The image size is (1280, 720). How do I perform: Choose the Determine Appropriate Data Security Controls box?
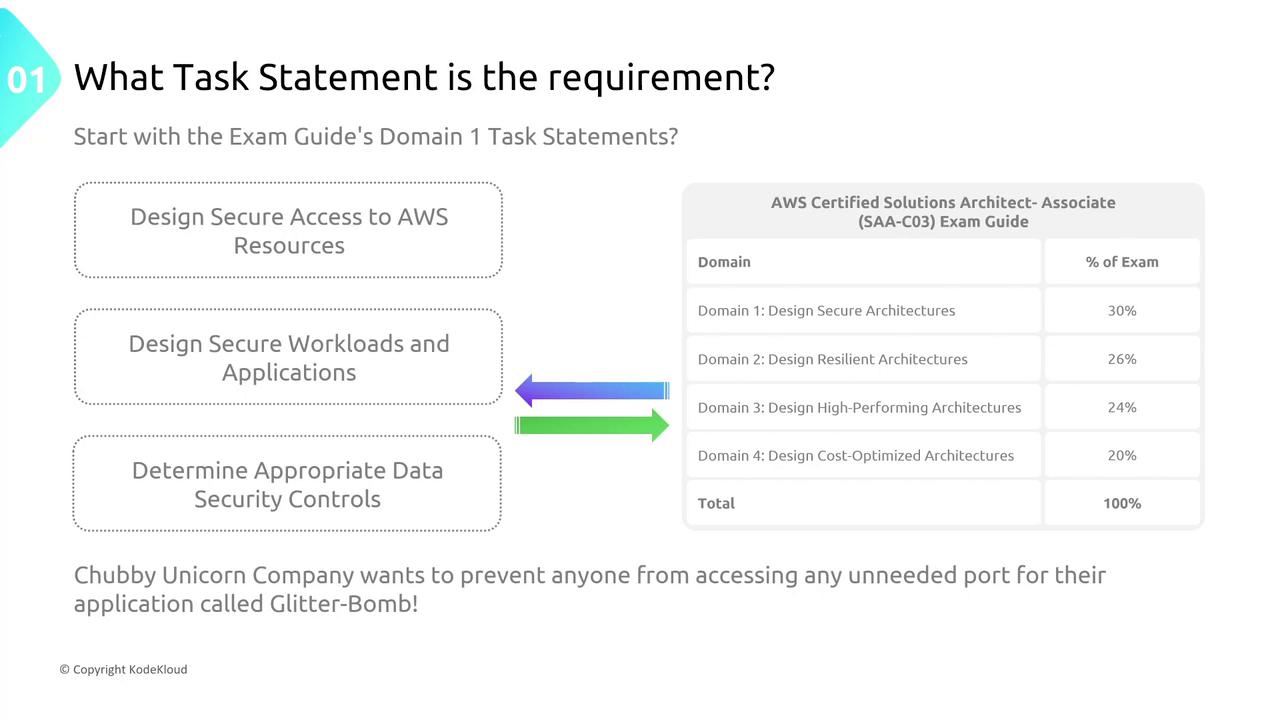click(287, 484)
